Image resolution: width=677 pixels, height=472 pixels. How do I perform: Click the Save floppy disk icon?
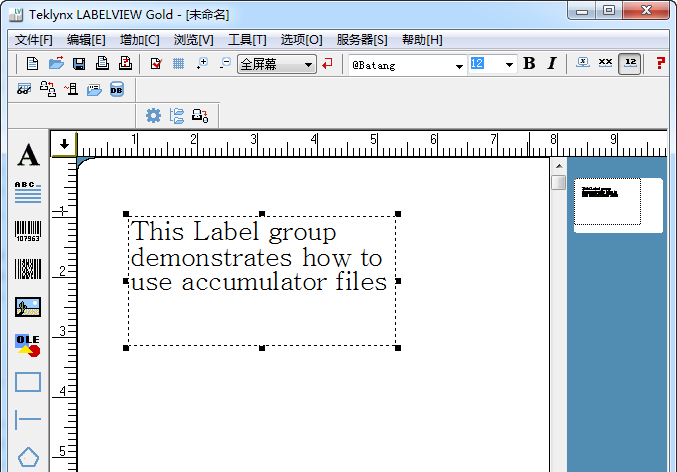tap(79, 64)
